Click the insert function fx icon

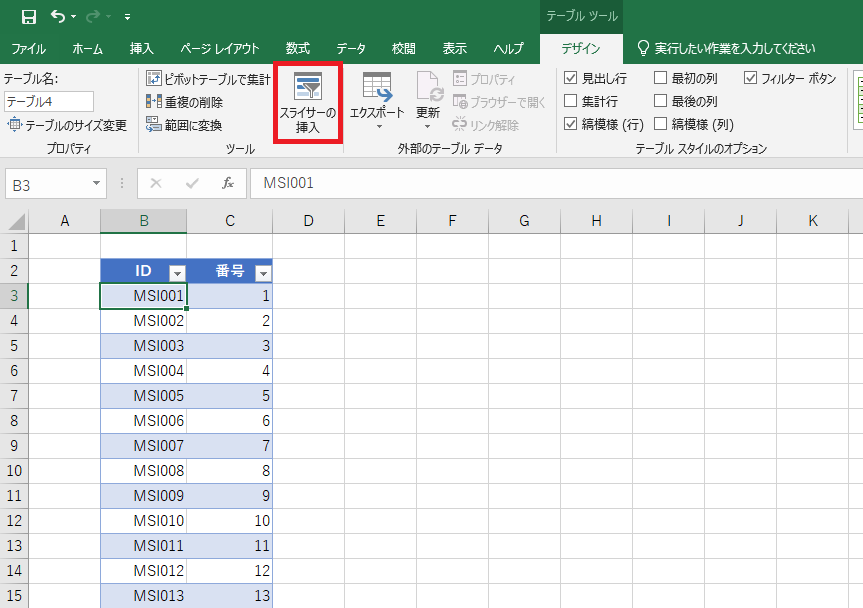(228, 183)
